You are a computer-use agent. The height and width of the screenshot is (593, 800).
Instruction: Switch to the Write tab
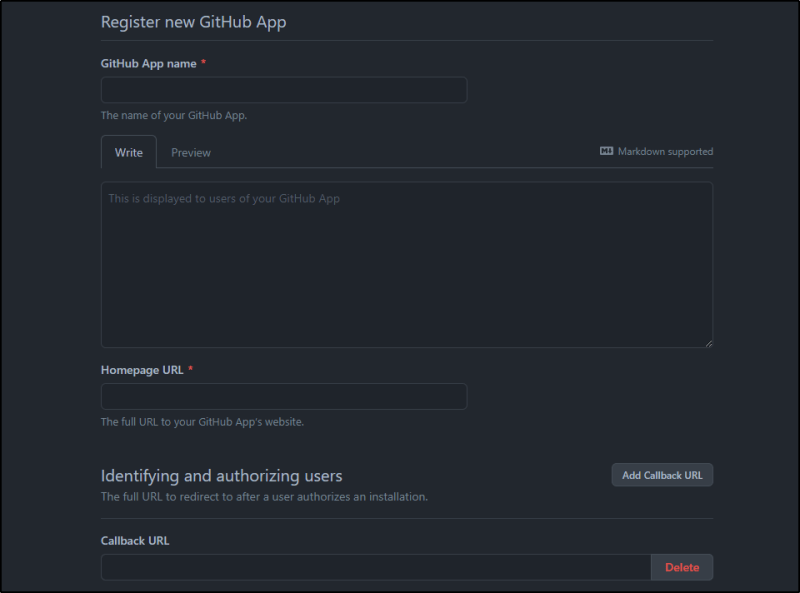(129, 153)
